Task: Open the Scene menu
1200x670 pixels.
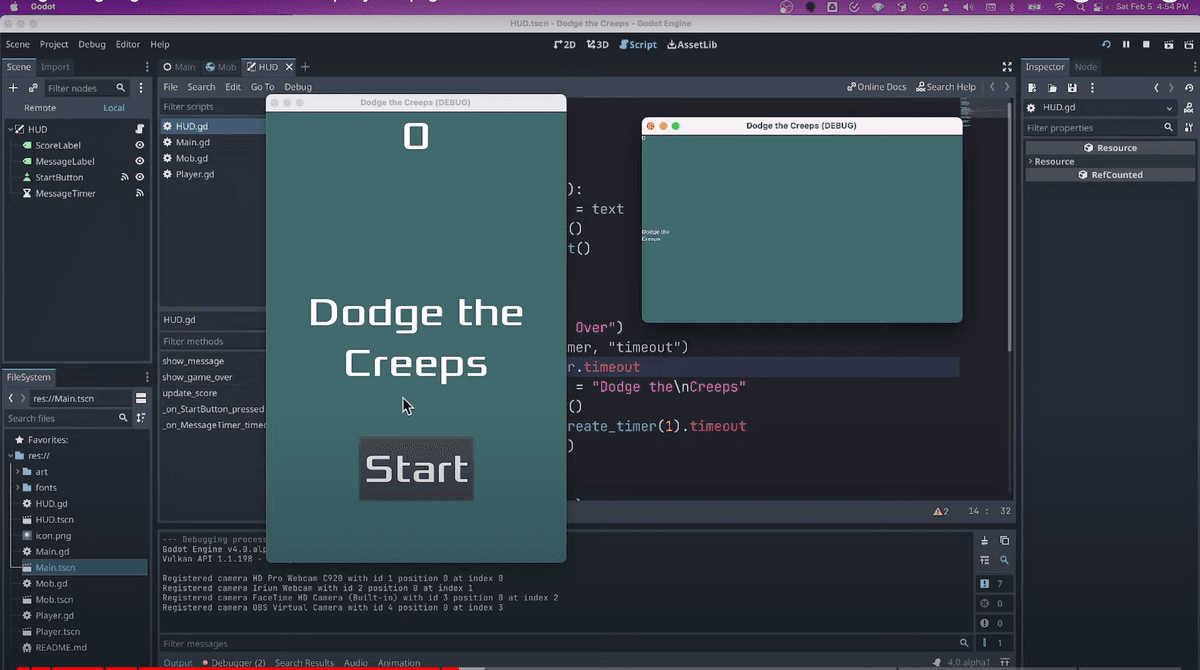Action: (18, 44)
